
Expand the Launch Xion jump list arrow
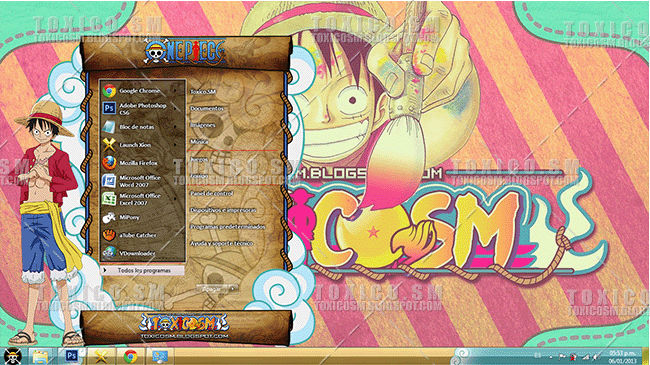(175, 145)
